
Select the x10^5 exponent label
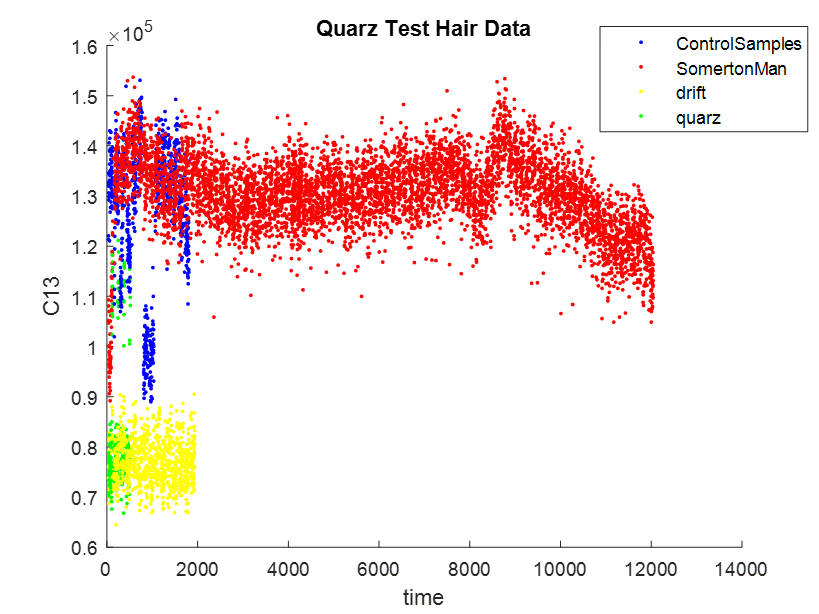tap(130, 34)
